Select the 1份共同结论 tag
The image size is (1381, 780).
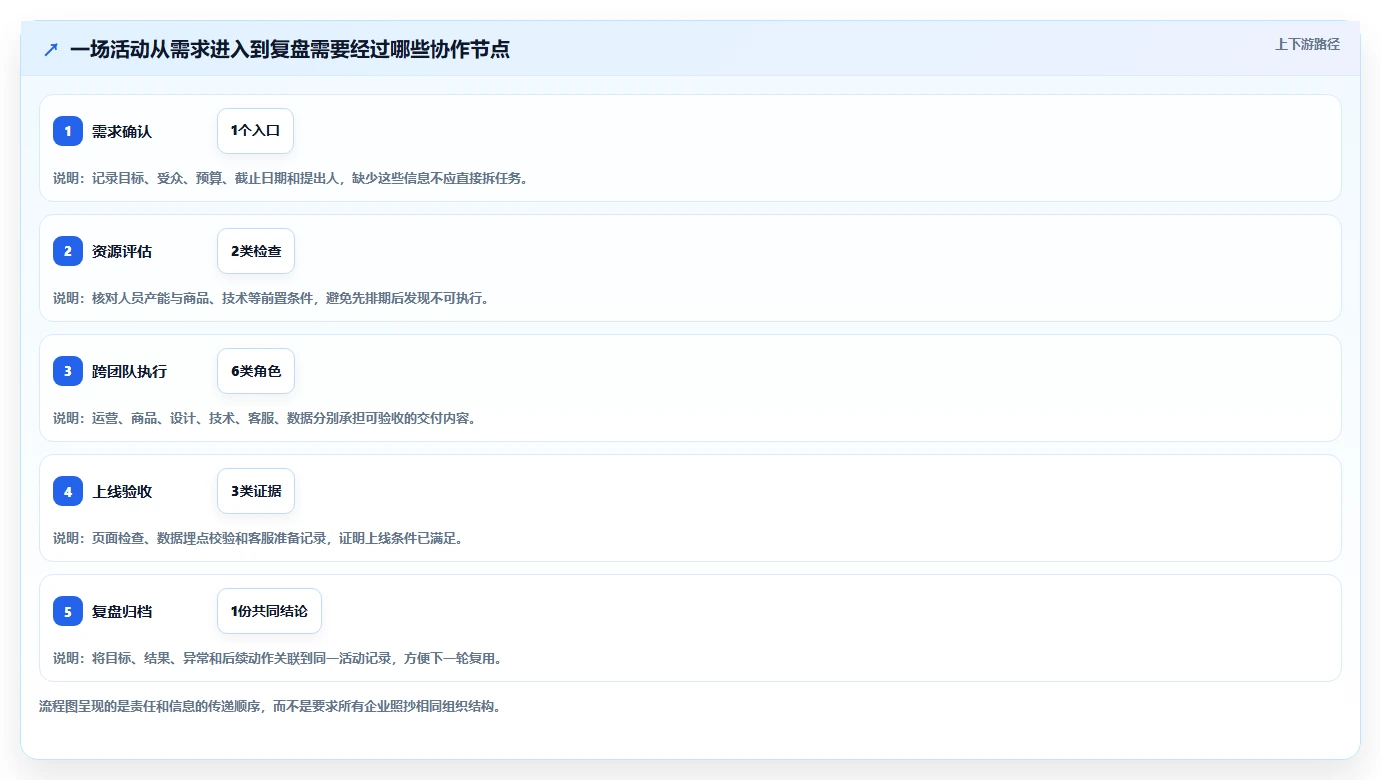coord(269,611)
